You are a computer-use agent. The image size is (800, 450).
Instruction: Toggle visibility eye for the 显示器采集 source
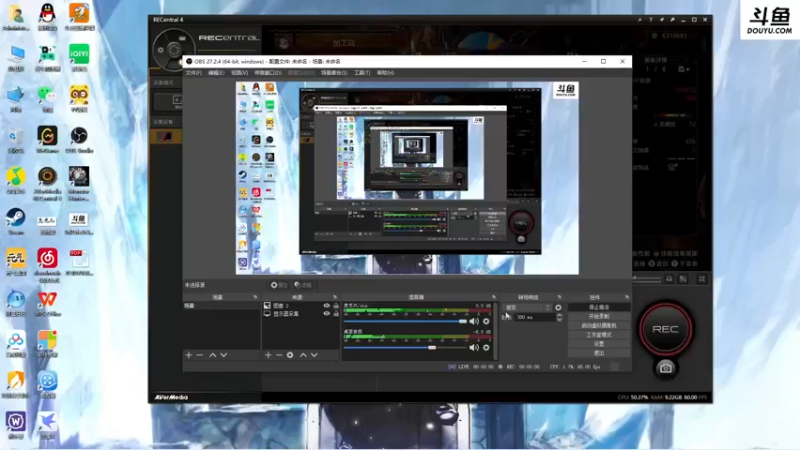[327, 314]
